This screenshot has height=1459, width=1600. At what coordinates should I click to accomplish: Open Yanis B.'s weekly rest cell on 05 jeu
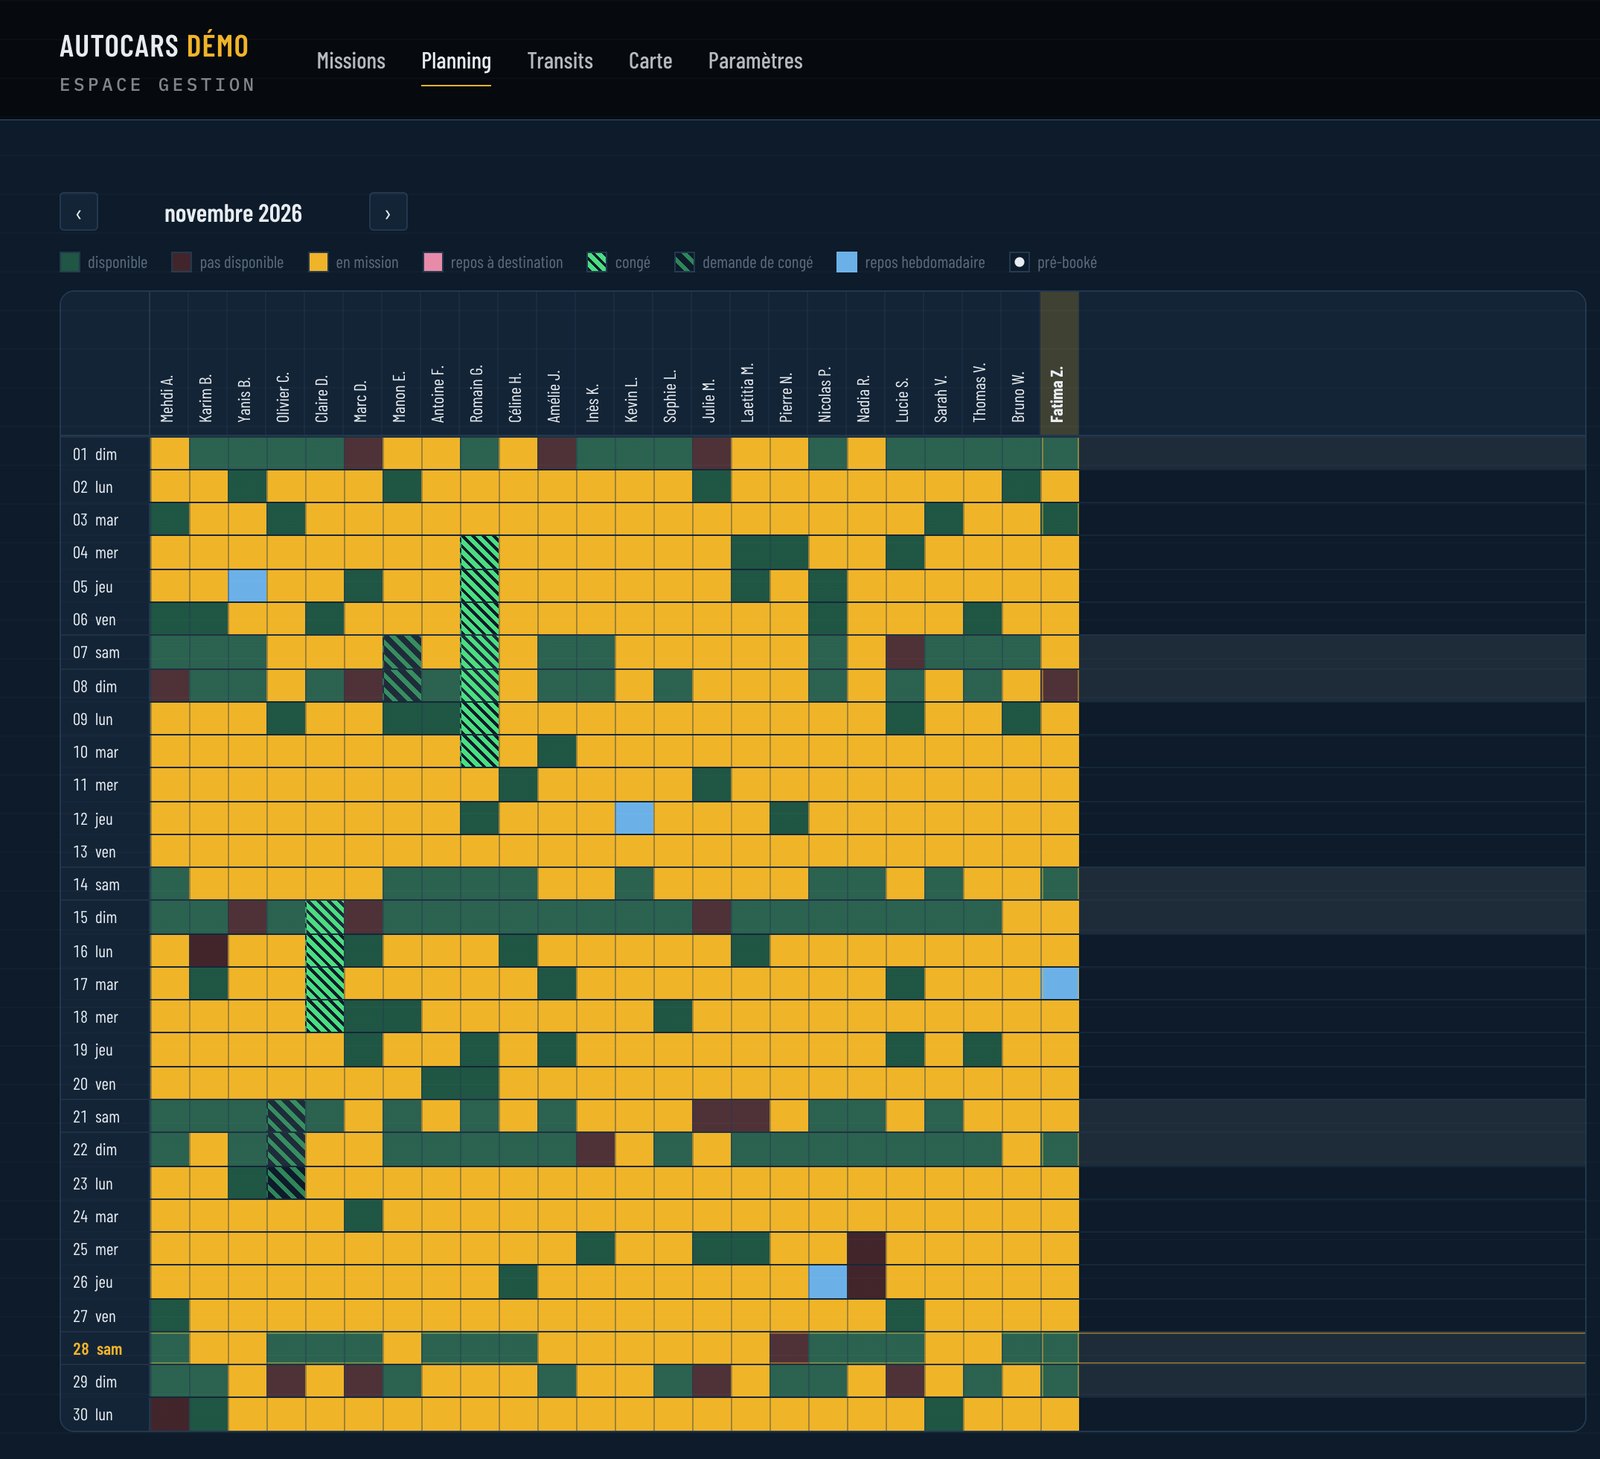247,586
